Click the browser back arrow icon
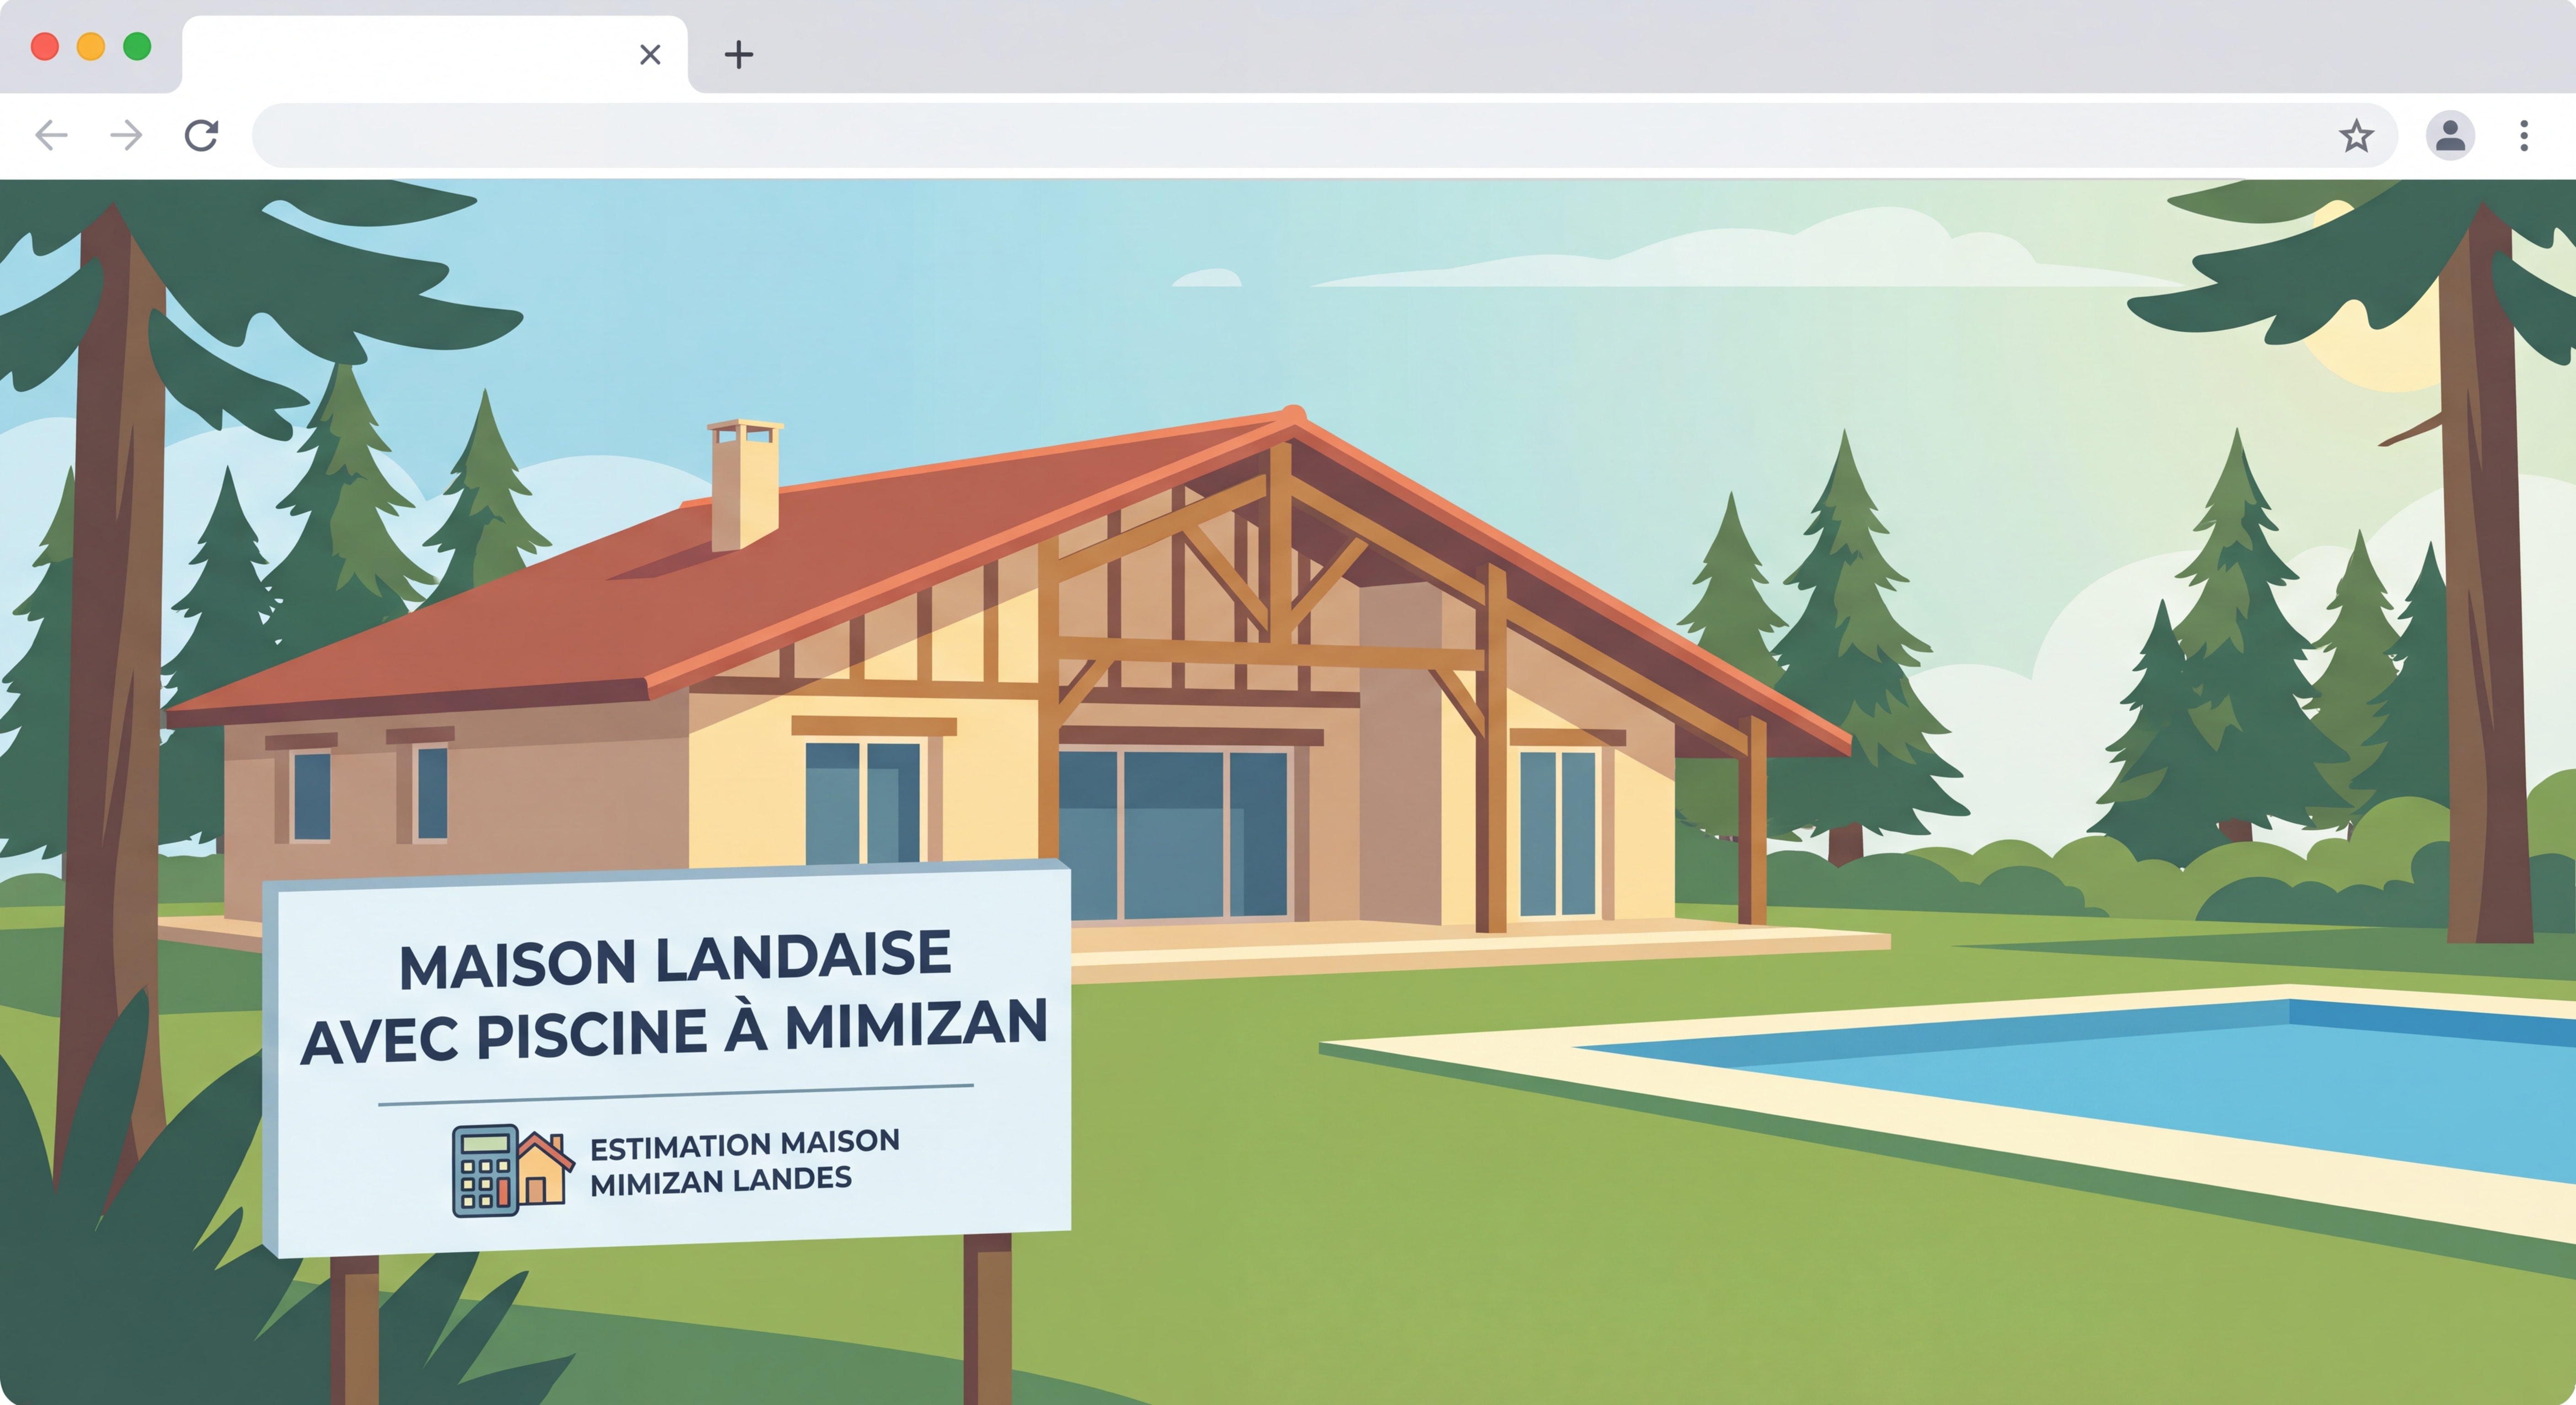 (x=53, y=135)
